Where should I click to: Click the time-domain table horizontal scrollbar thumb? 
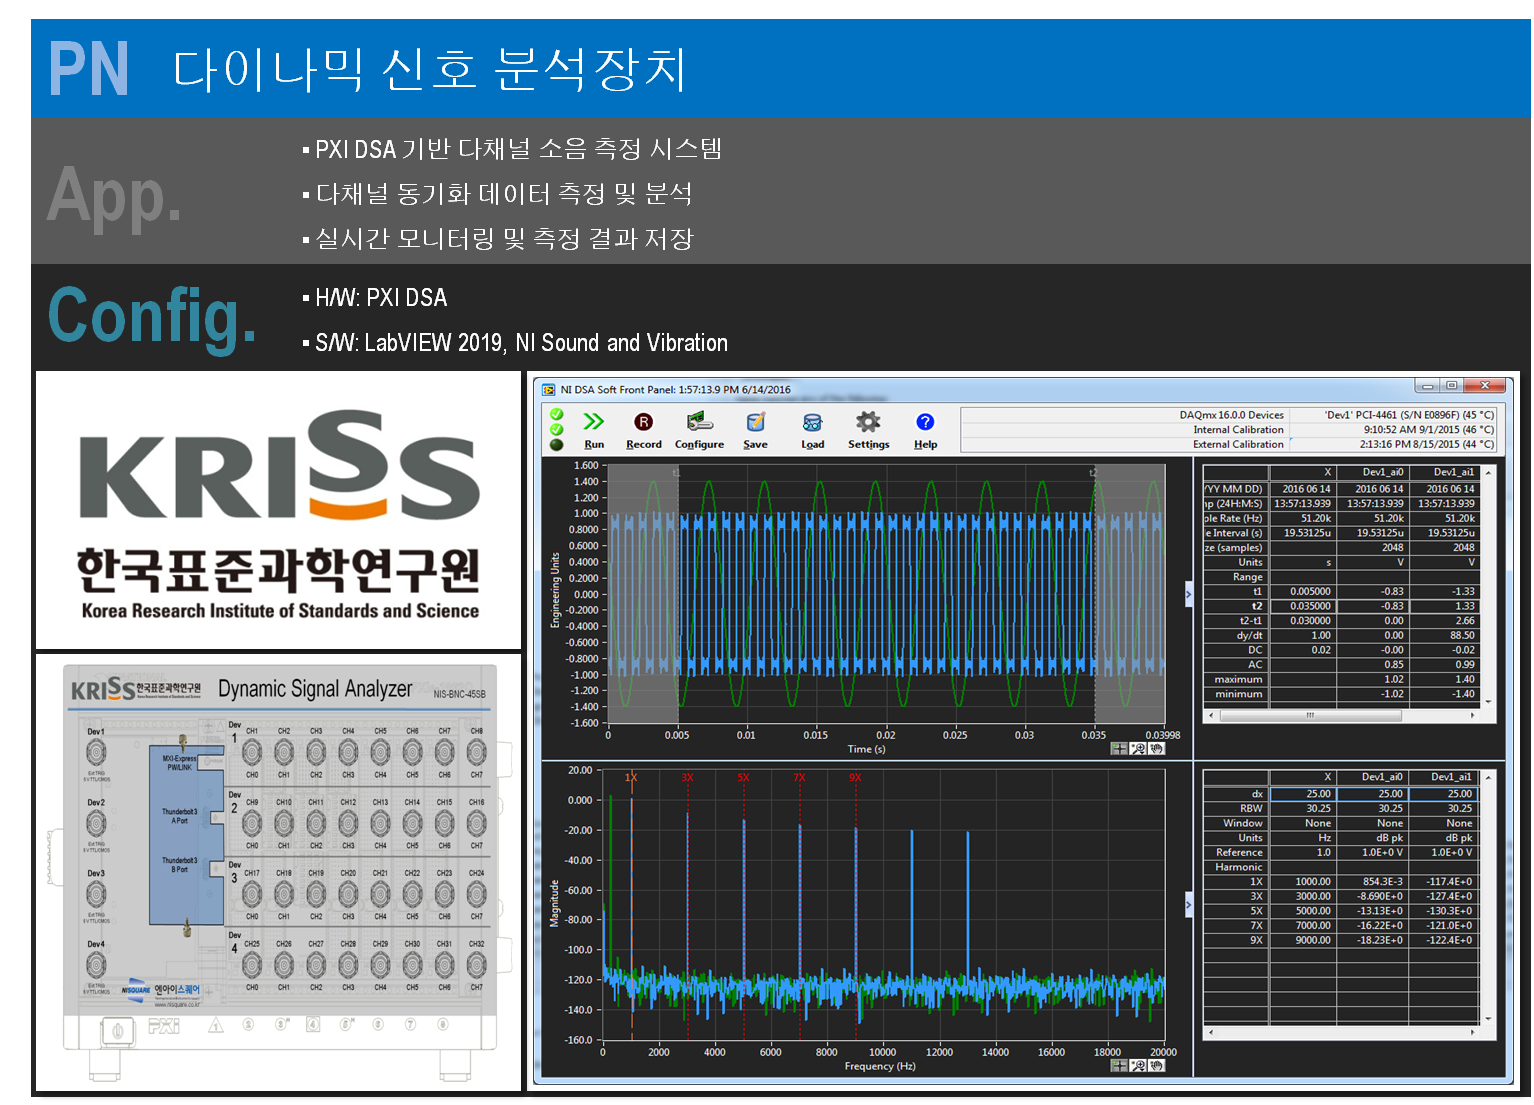(x=1310, y=715)
